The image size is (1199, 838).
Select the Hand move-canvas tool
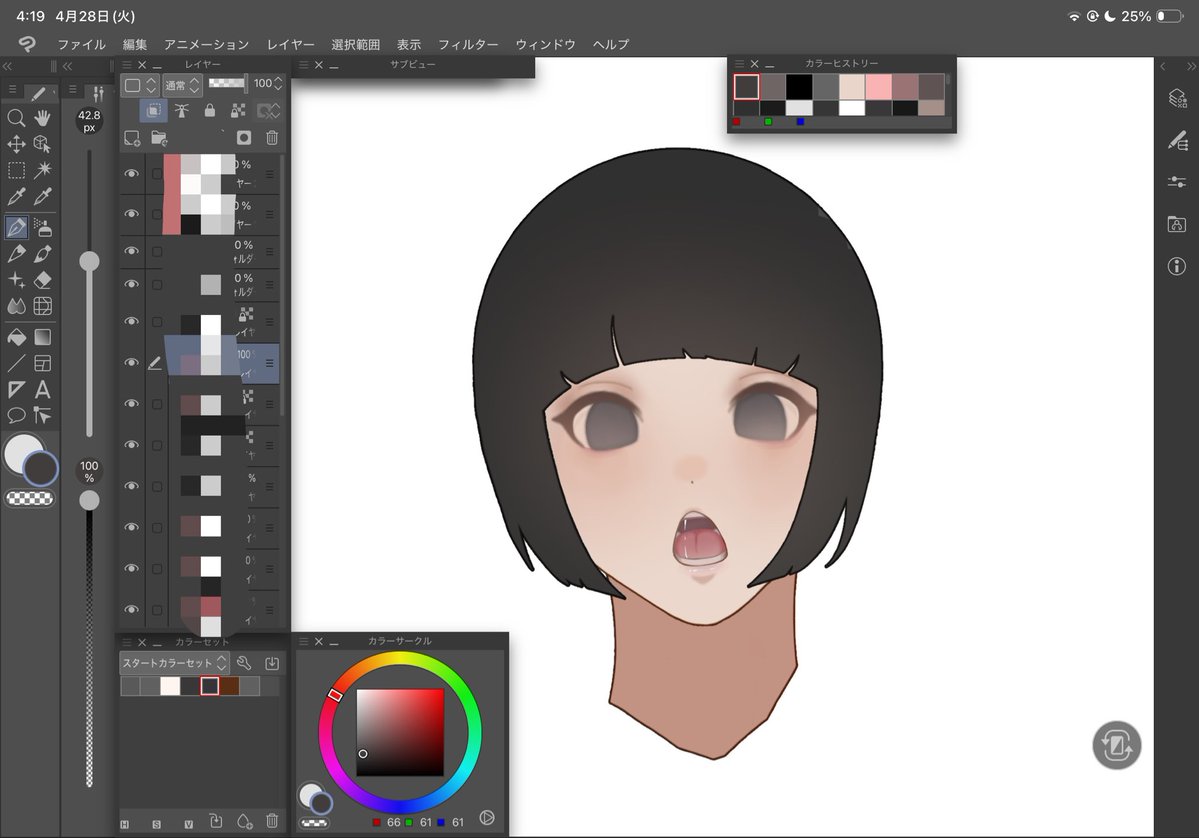[x=43, y=118]
